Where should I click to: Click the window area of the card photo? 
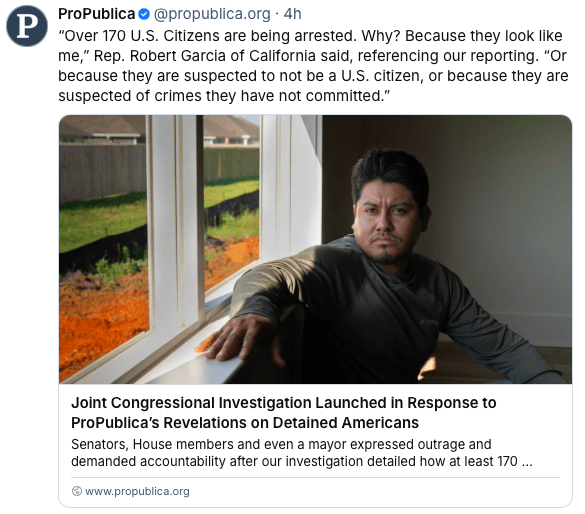coord(160,239)
